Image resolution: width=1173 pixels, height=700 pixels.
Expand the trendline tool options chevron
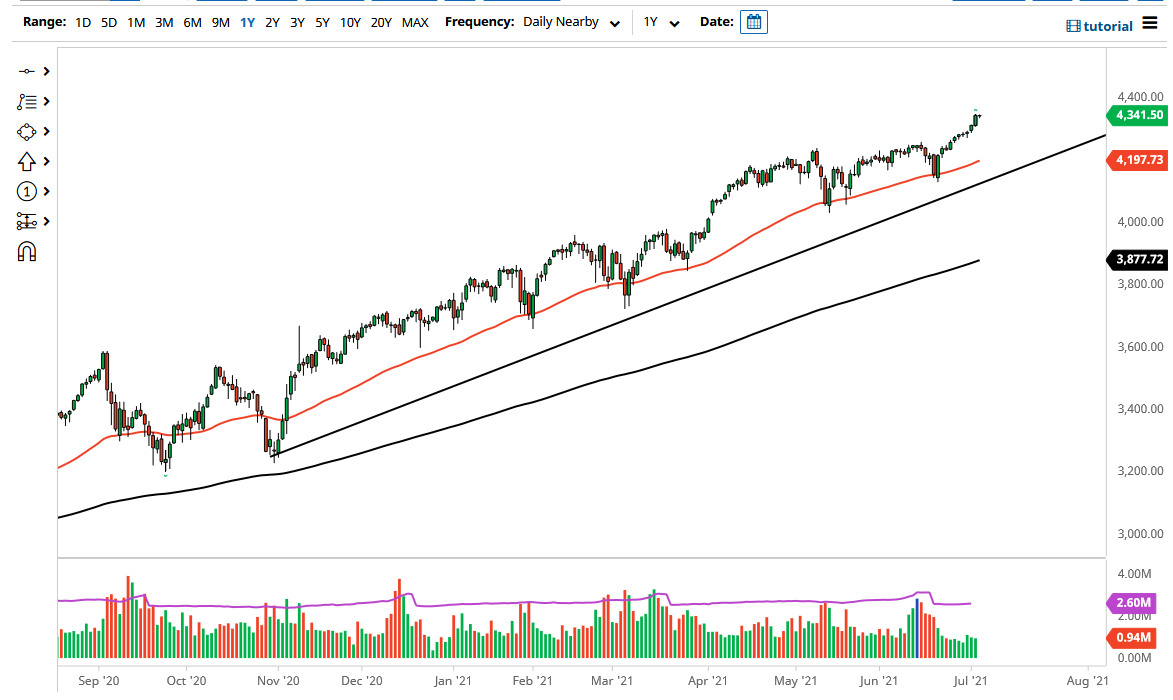pos(44,71)
